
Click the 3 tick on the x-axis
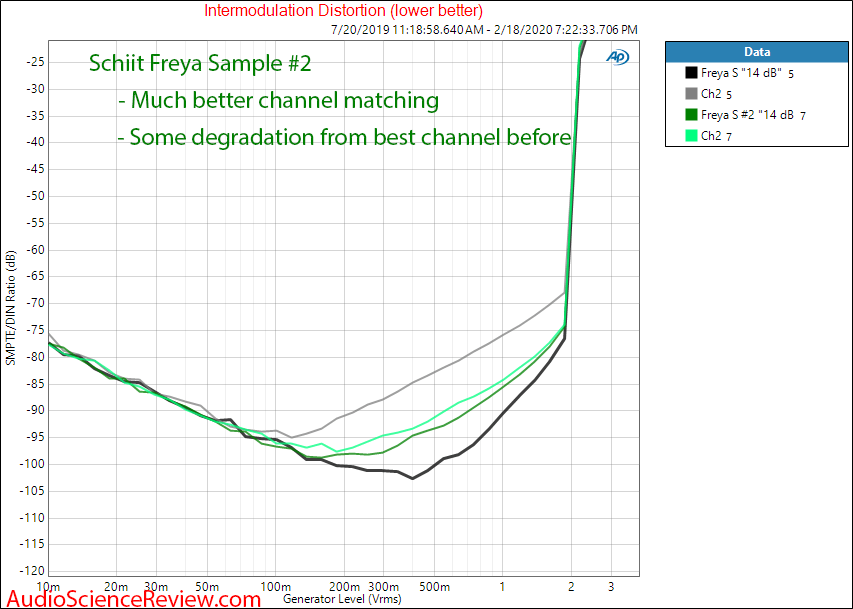(611, 587)
